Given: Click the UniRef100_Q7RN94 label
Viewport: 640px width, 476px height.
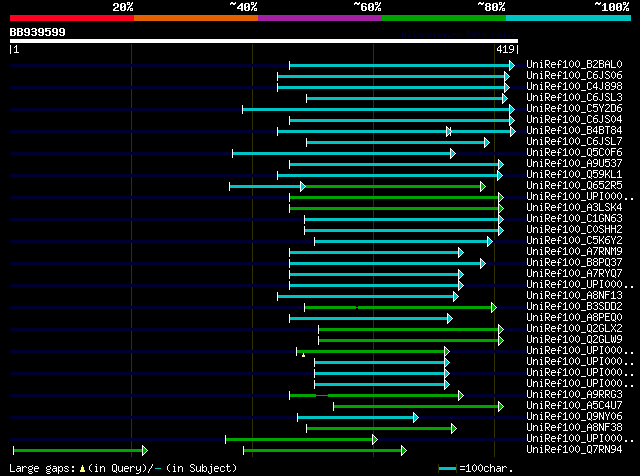Looking at the screenshot, I should coord(574,450).
